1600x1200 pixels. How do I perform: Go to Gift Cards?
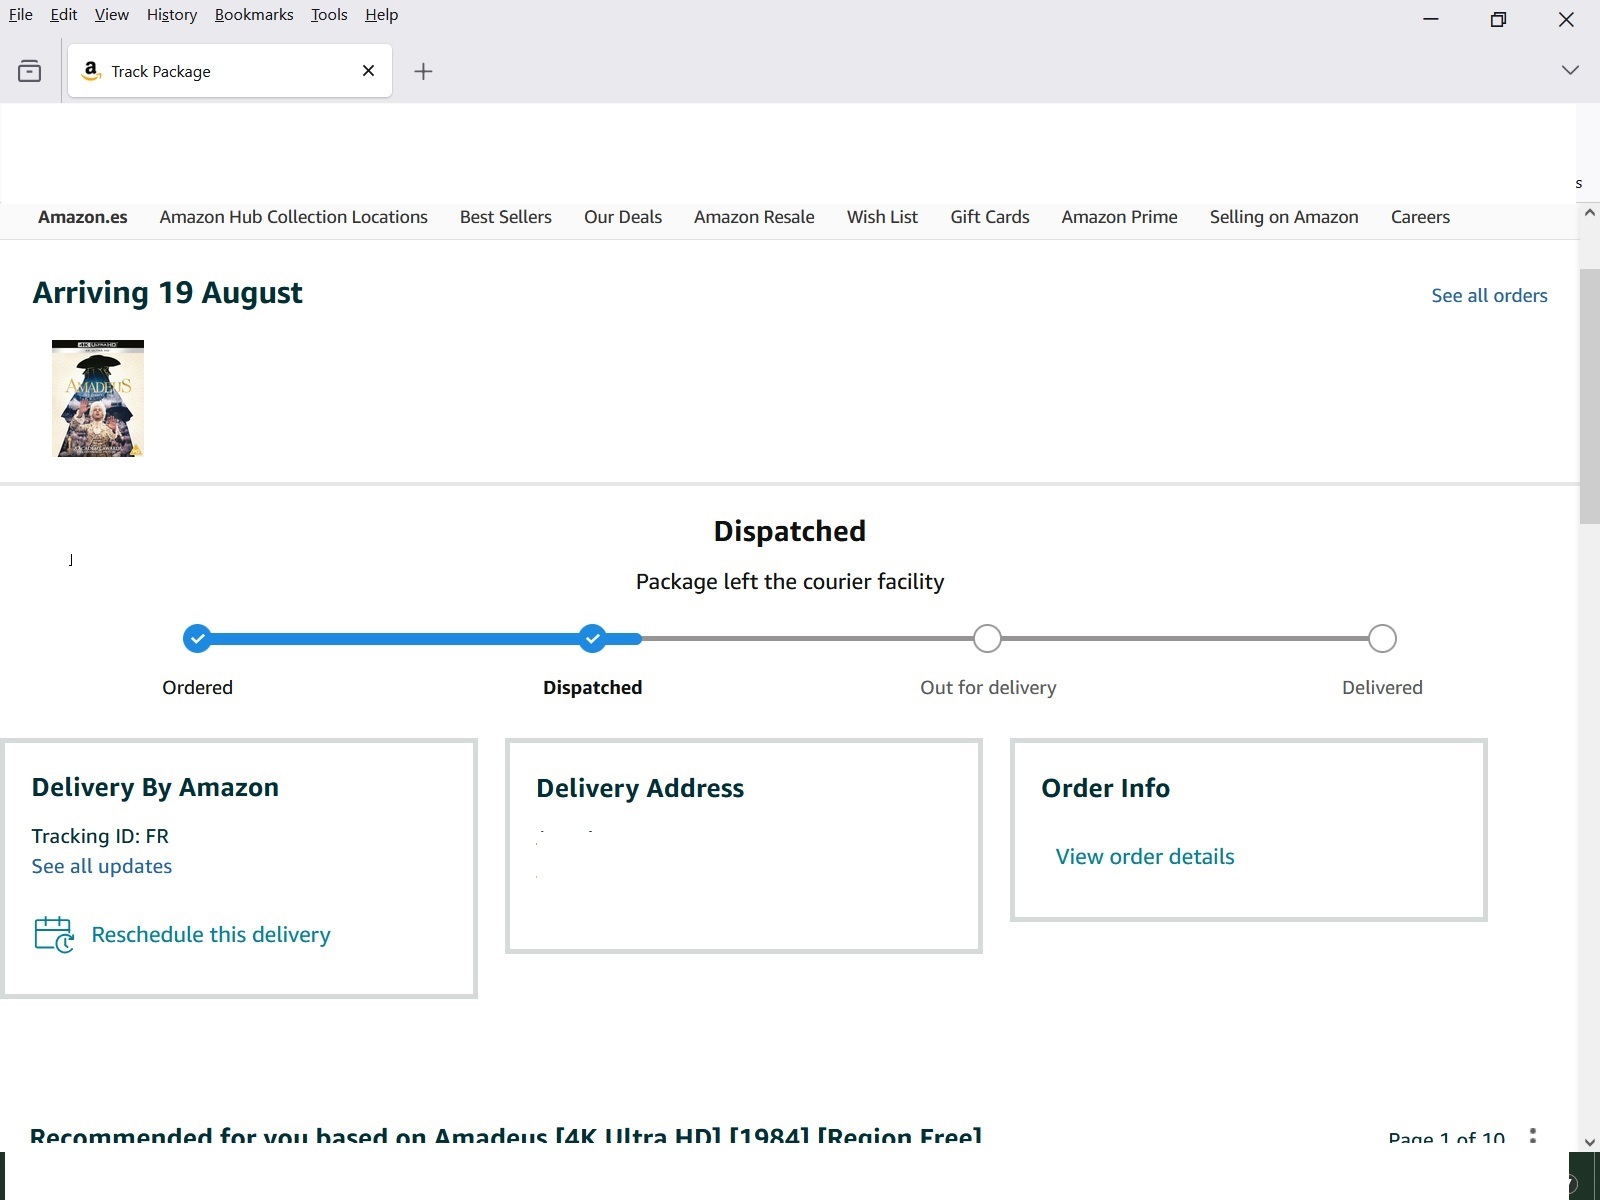(990, 217)
